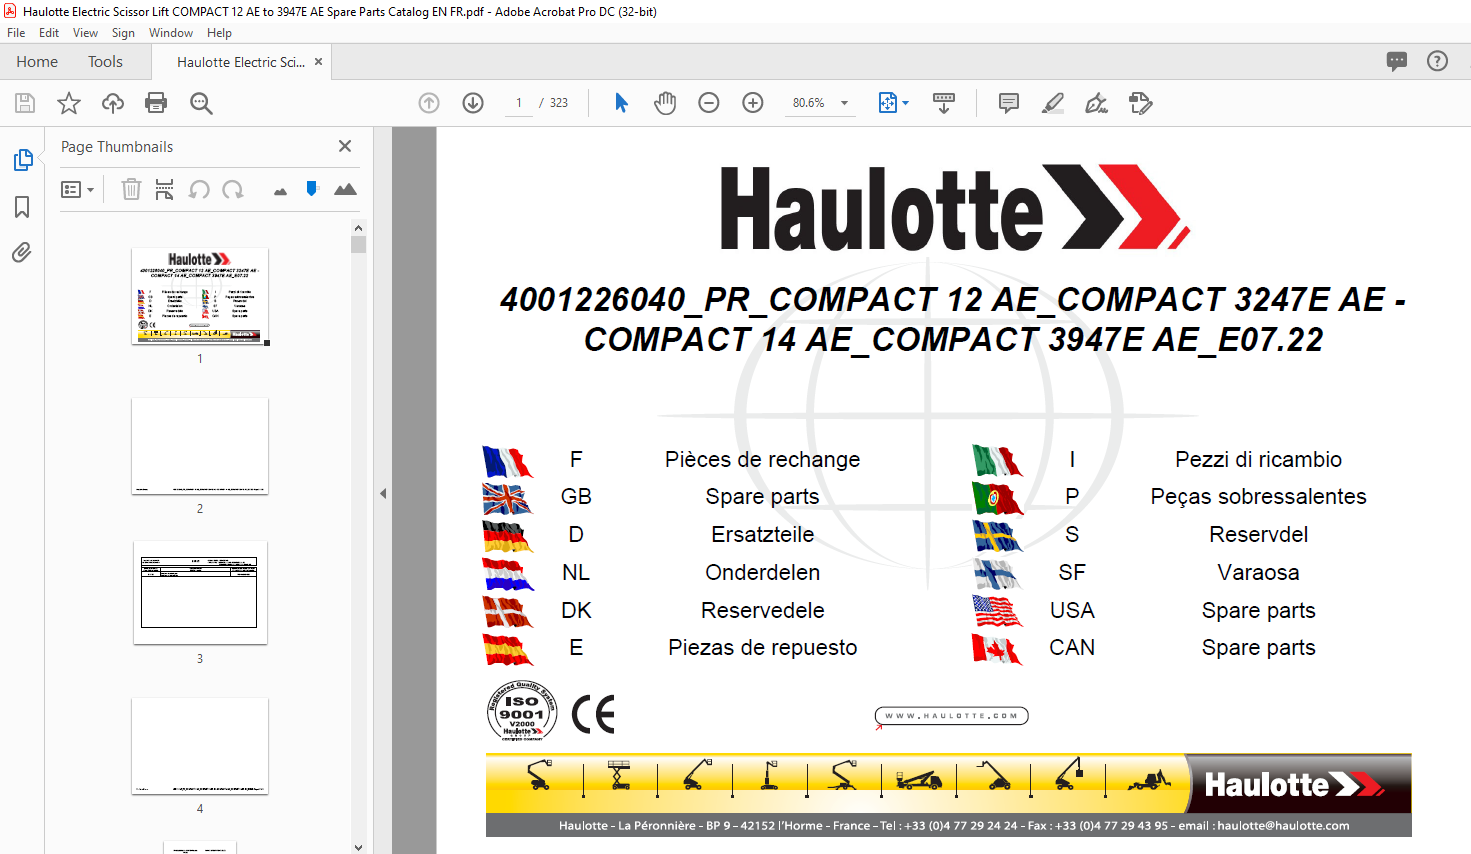The width and height of the screenshot is (1471, 854).
Task: Open the Find text magnifier tool
Action: pos(201,103)
